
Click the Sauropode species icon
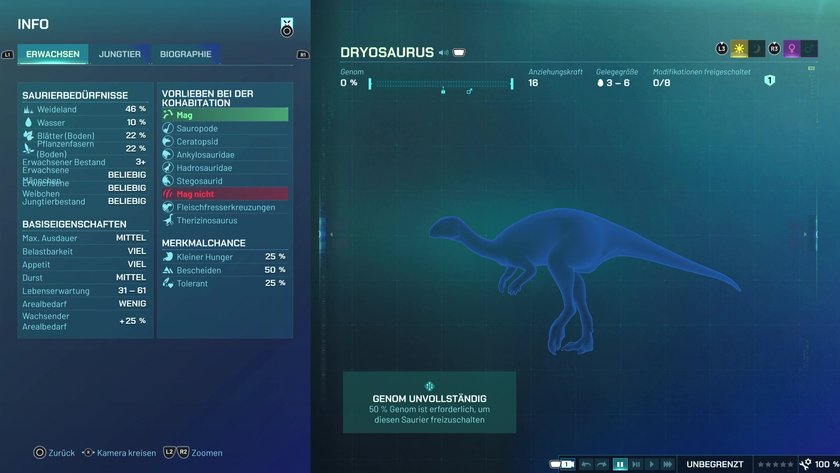pos(168,128)
